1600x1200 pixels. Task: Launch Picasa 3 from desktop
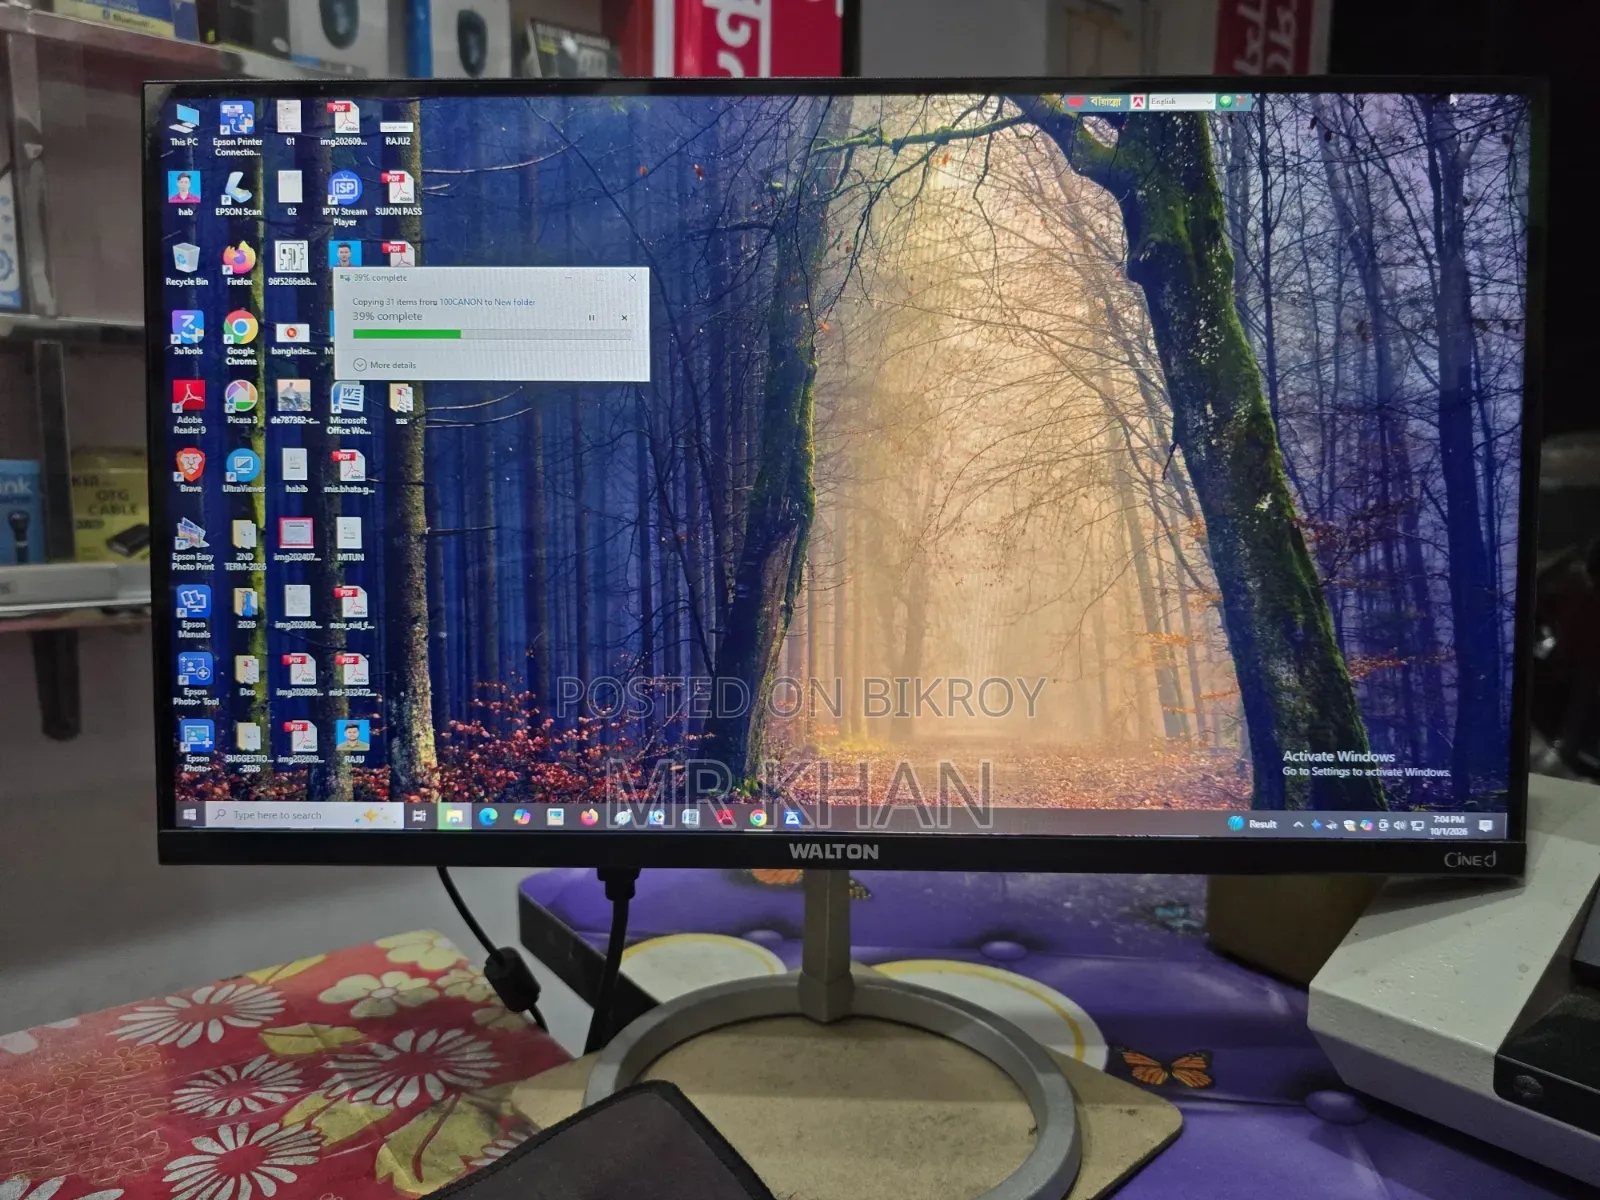click(x=241, y=402)
